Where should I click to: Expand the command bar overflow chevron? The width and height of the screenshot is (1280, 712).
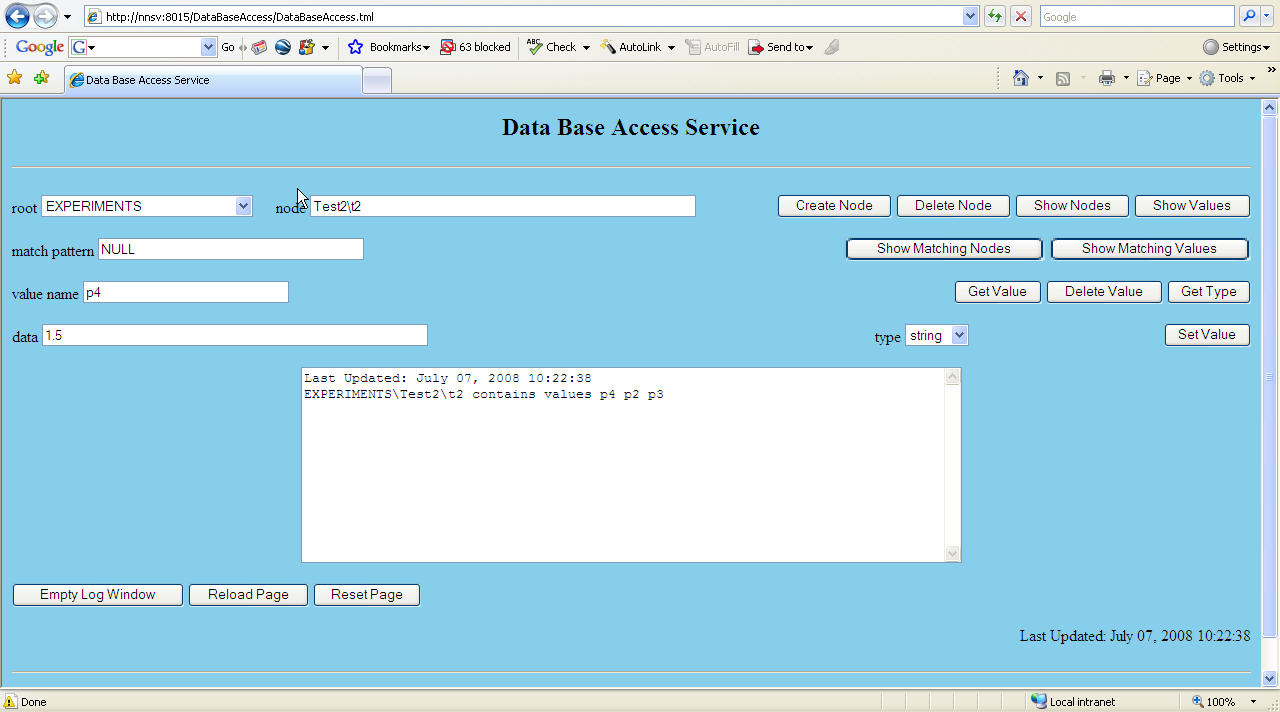pyautogui.click(x=1272, y=70)
